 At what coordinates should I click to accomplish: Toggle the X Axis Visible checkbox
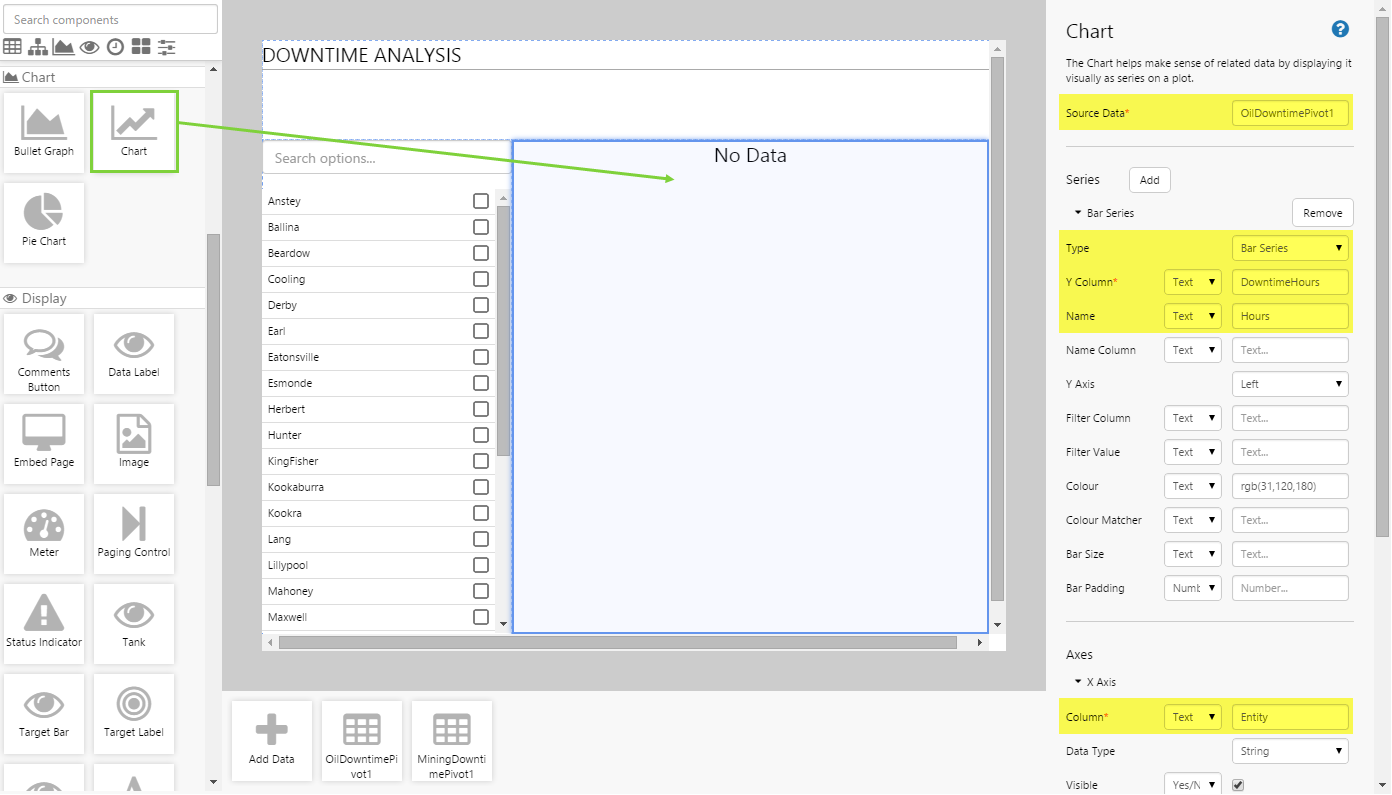pos(1238,785)
